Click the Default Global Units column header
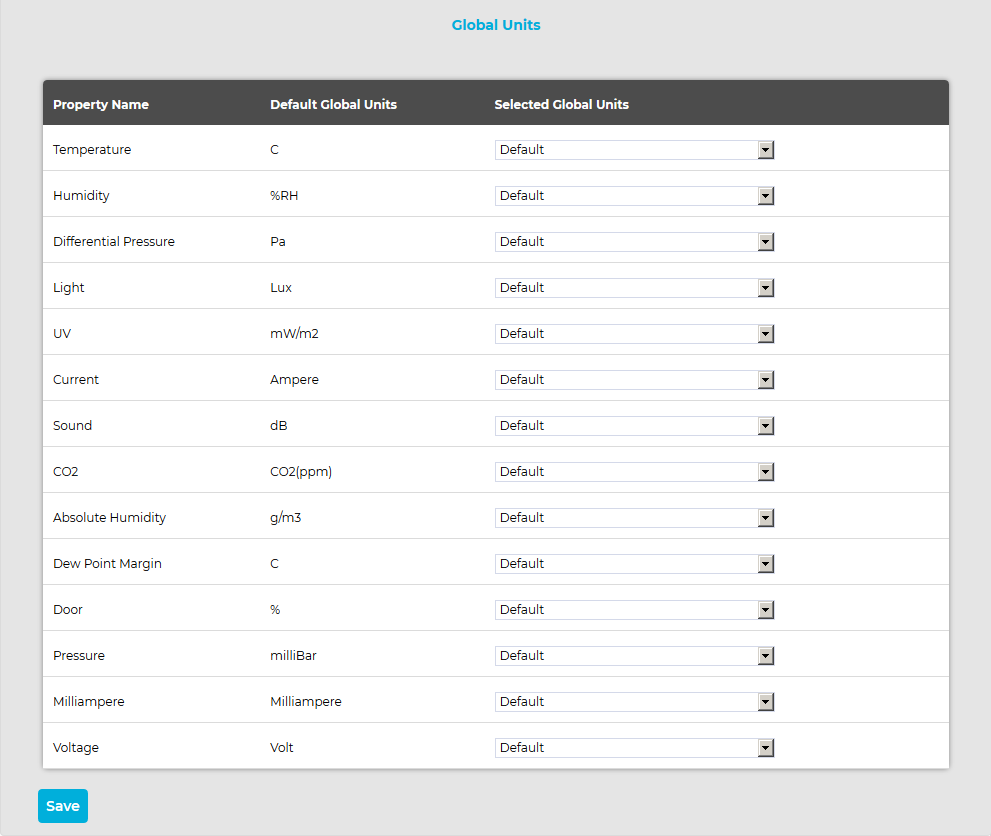 pos(333,105)
